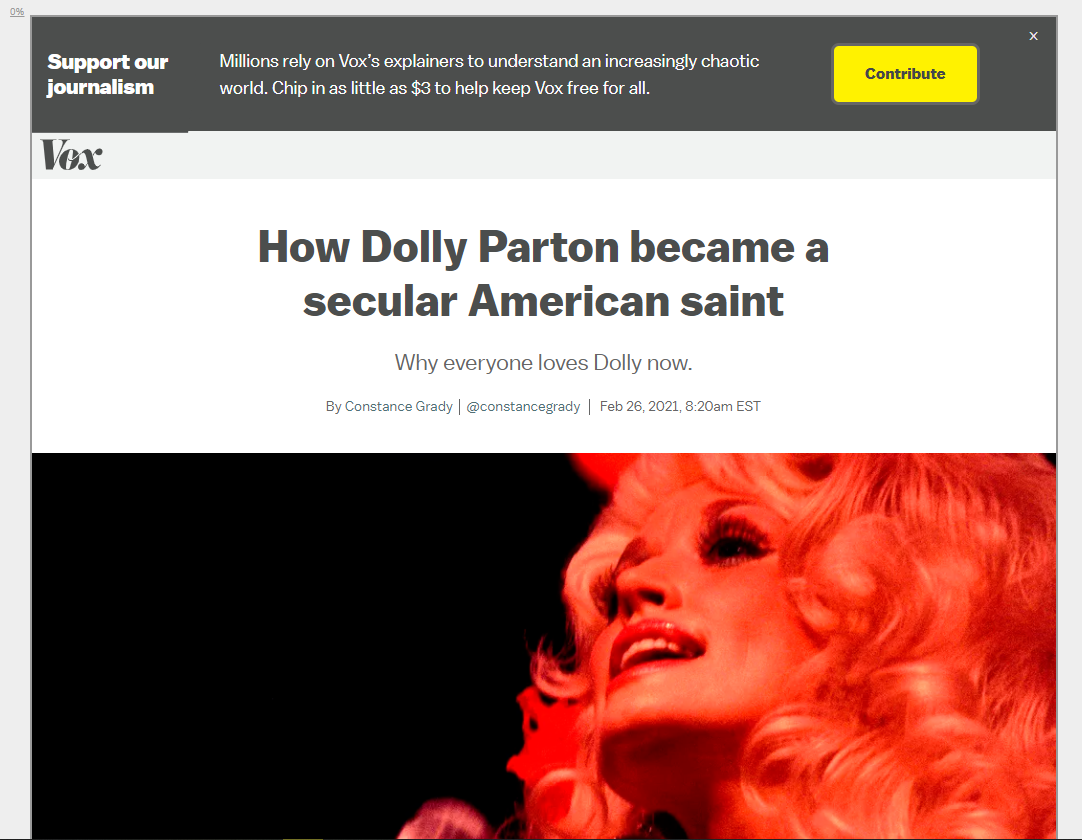Click headline line "secular American saint"

click(543, 301)
